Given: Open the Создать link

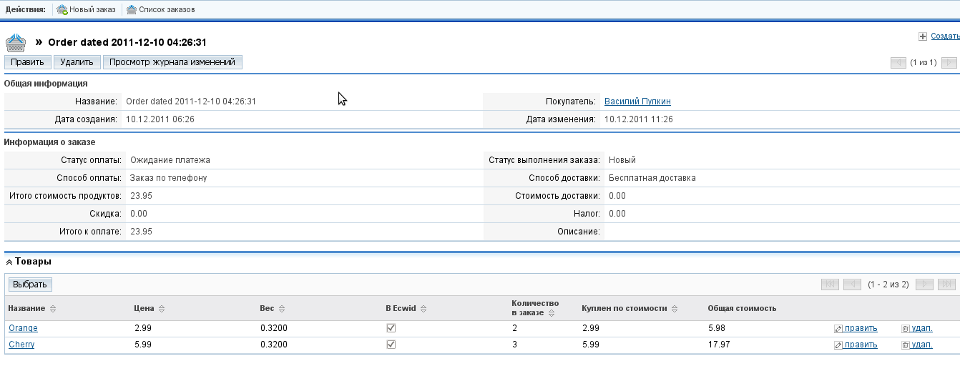Looking at the screenshot, I should tap(945, 37).
